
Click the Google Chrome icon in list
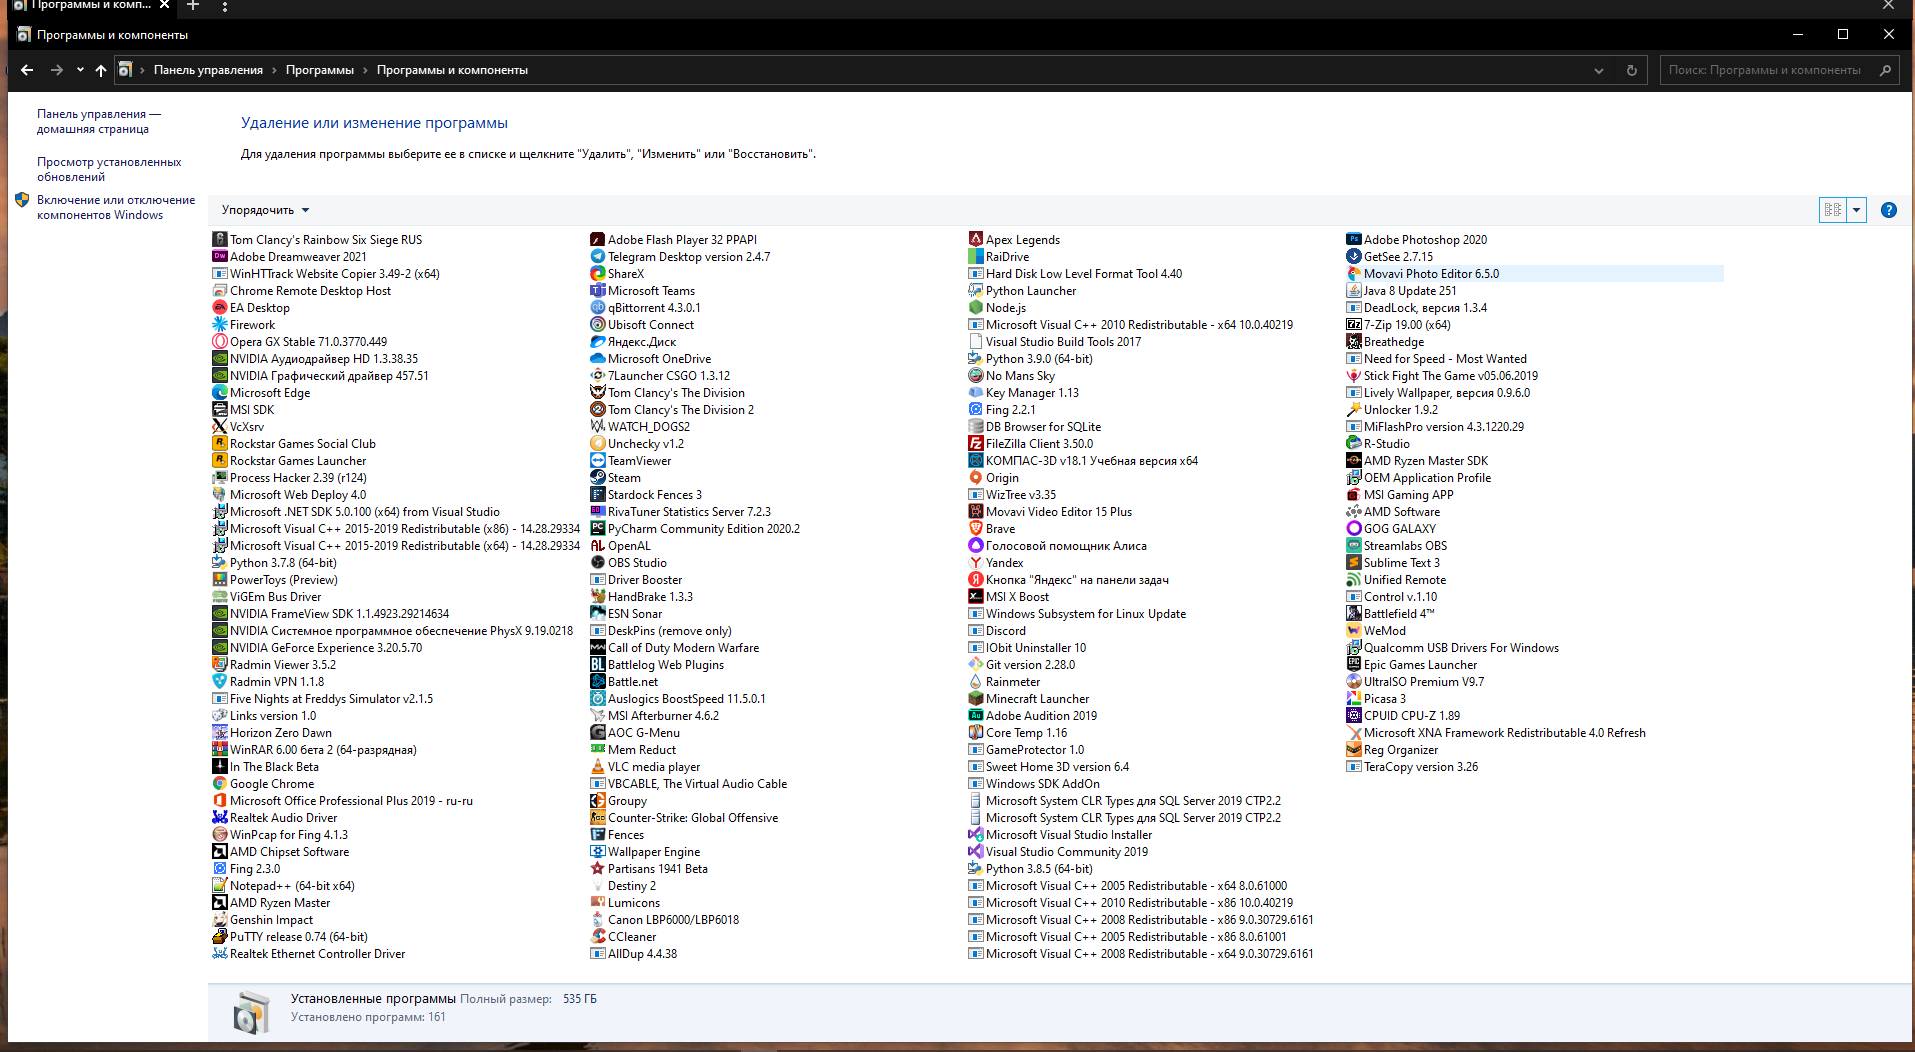(220, 784)
